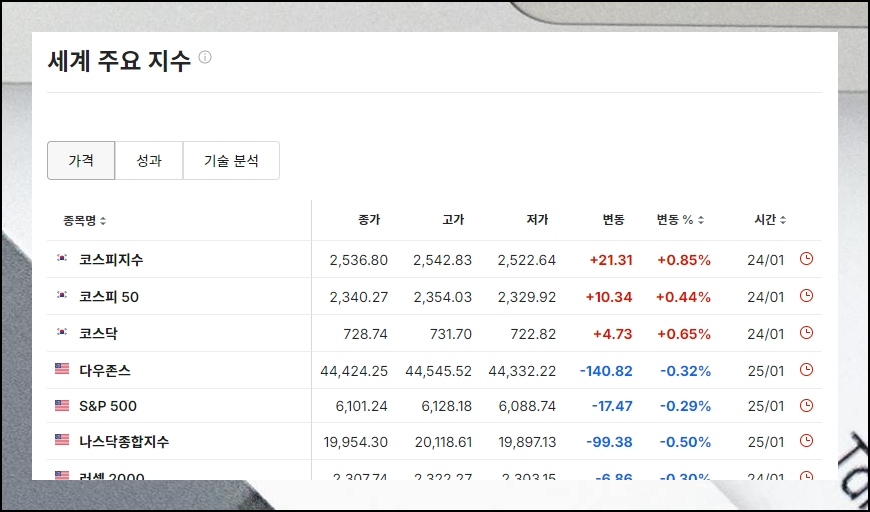This screenshot has height=512, width=870.
Task: Click the 종가 column header
Action: click(x=369, y=220)
